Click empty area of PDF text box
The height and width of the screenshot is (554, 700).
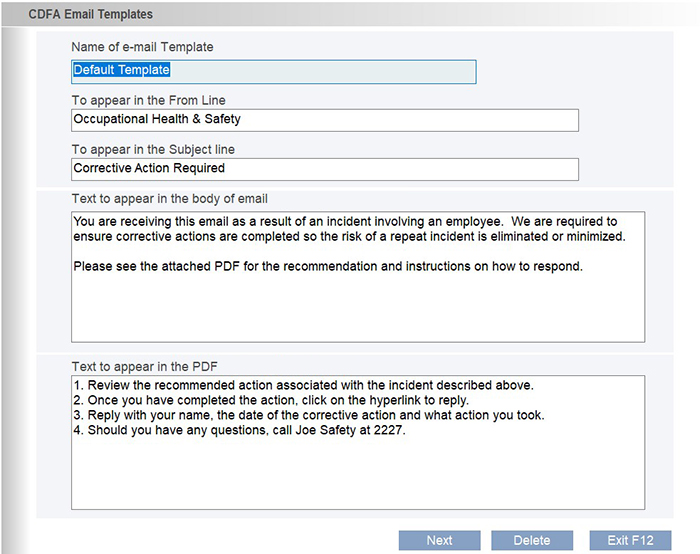(x=357, y=477)
